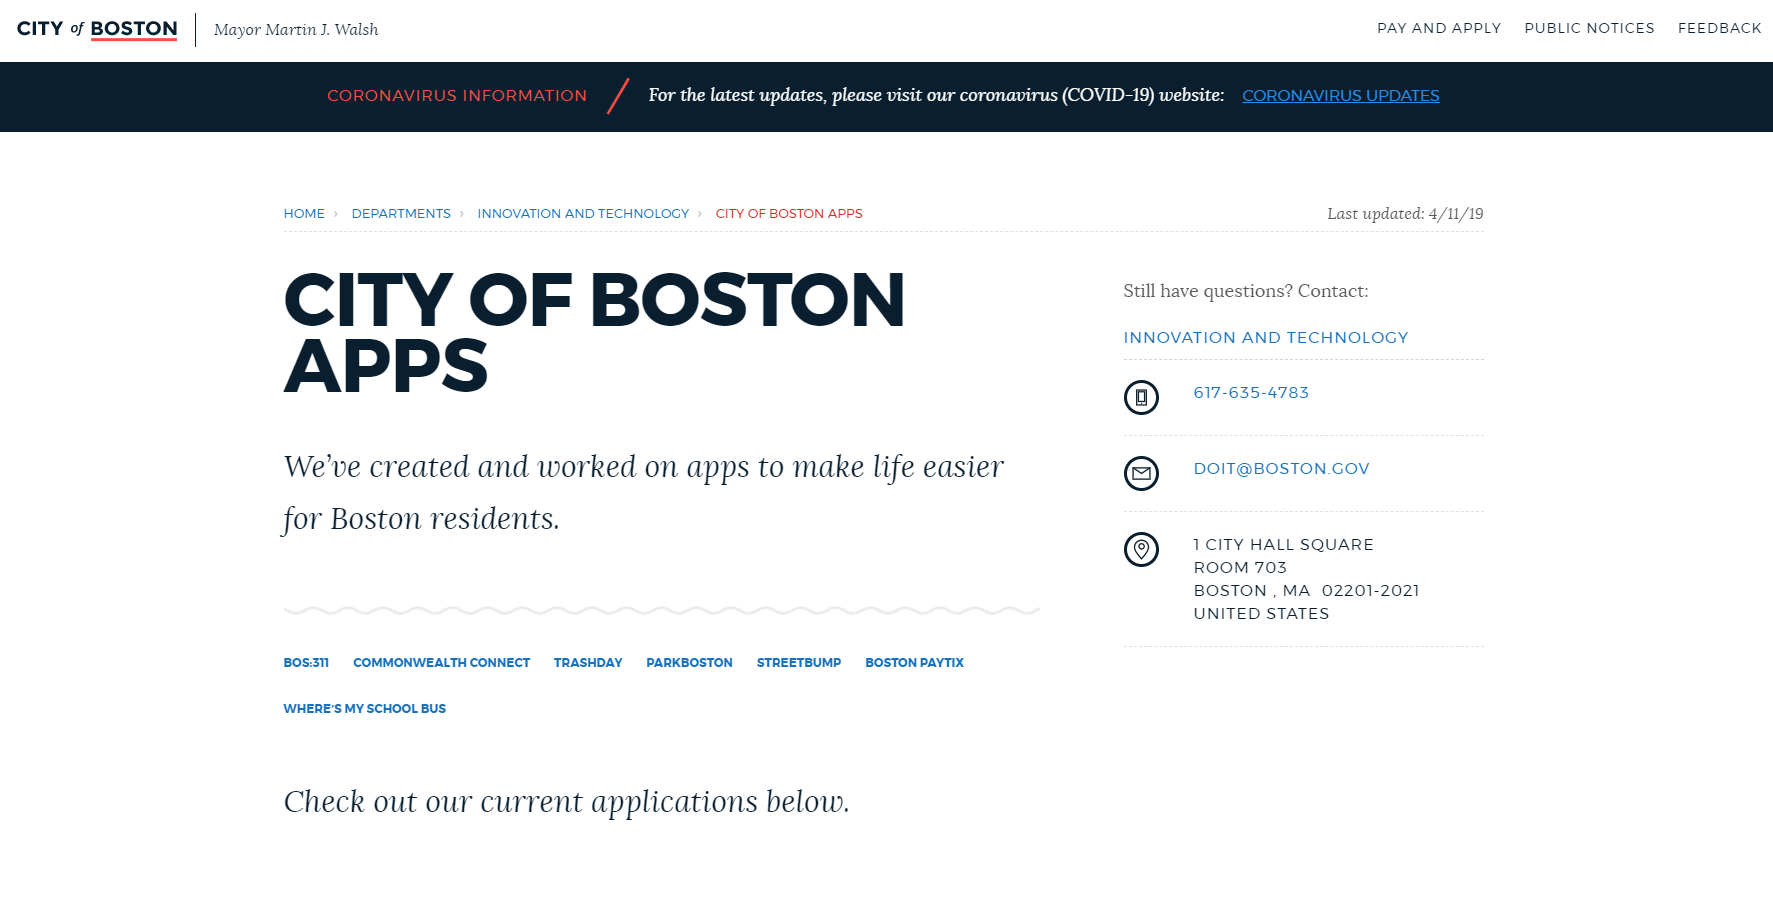
Task: Click the email envelope icon
Action: pyautogui.click(x=1141, y=473)
